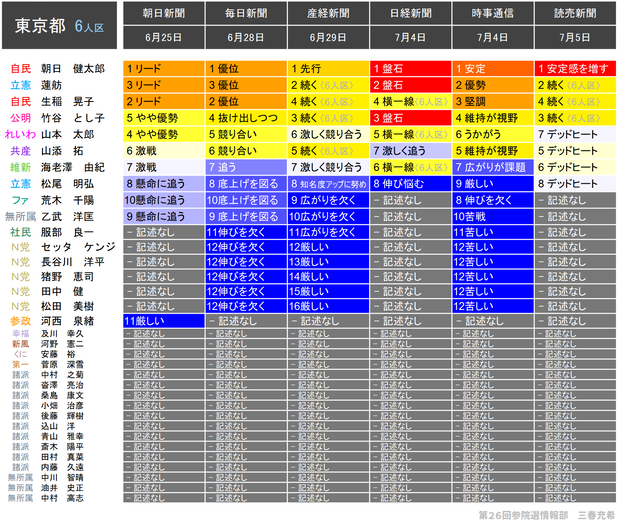This screenshot has height=522, width=620.
Task: Click the 6 激しく競り合う cell
Action: coord(328,134)
